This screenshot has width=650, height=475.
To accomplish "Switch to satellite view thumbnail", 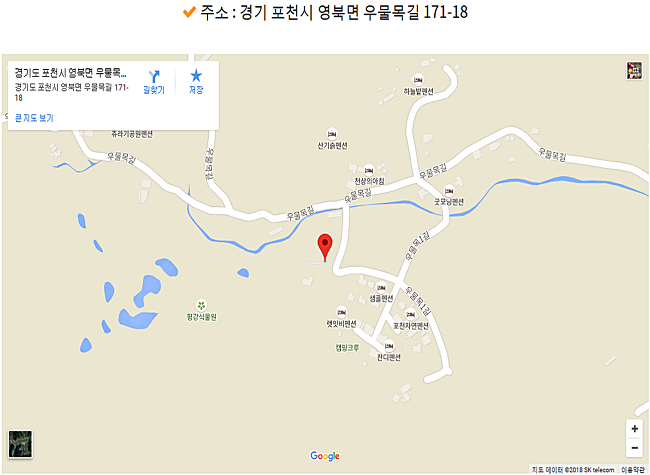I will coord(20,444).
